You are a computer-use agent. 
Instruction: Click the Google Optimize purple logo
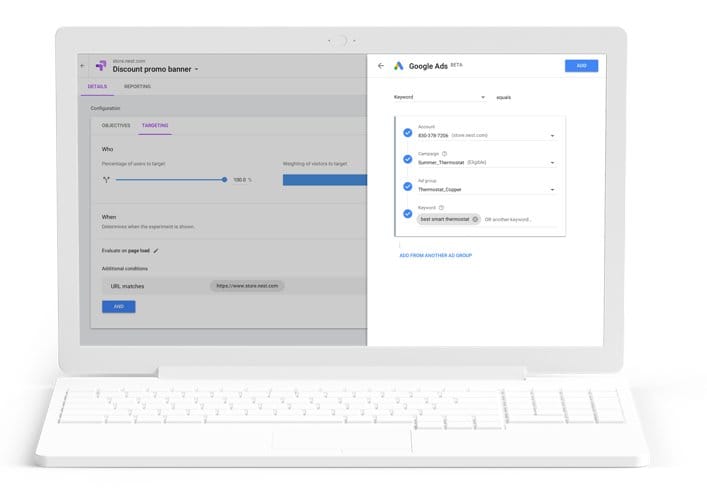pos(100,66)
